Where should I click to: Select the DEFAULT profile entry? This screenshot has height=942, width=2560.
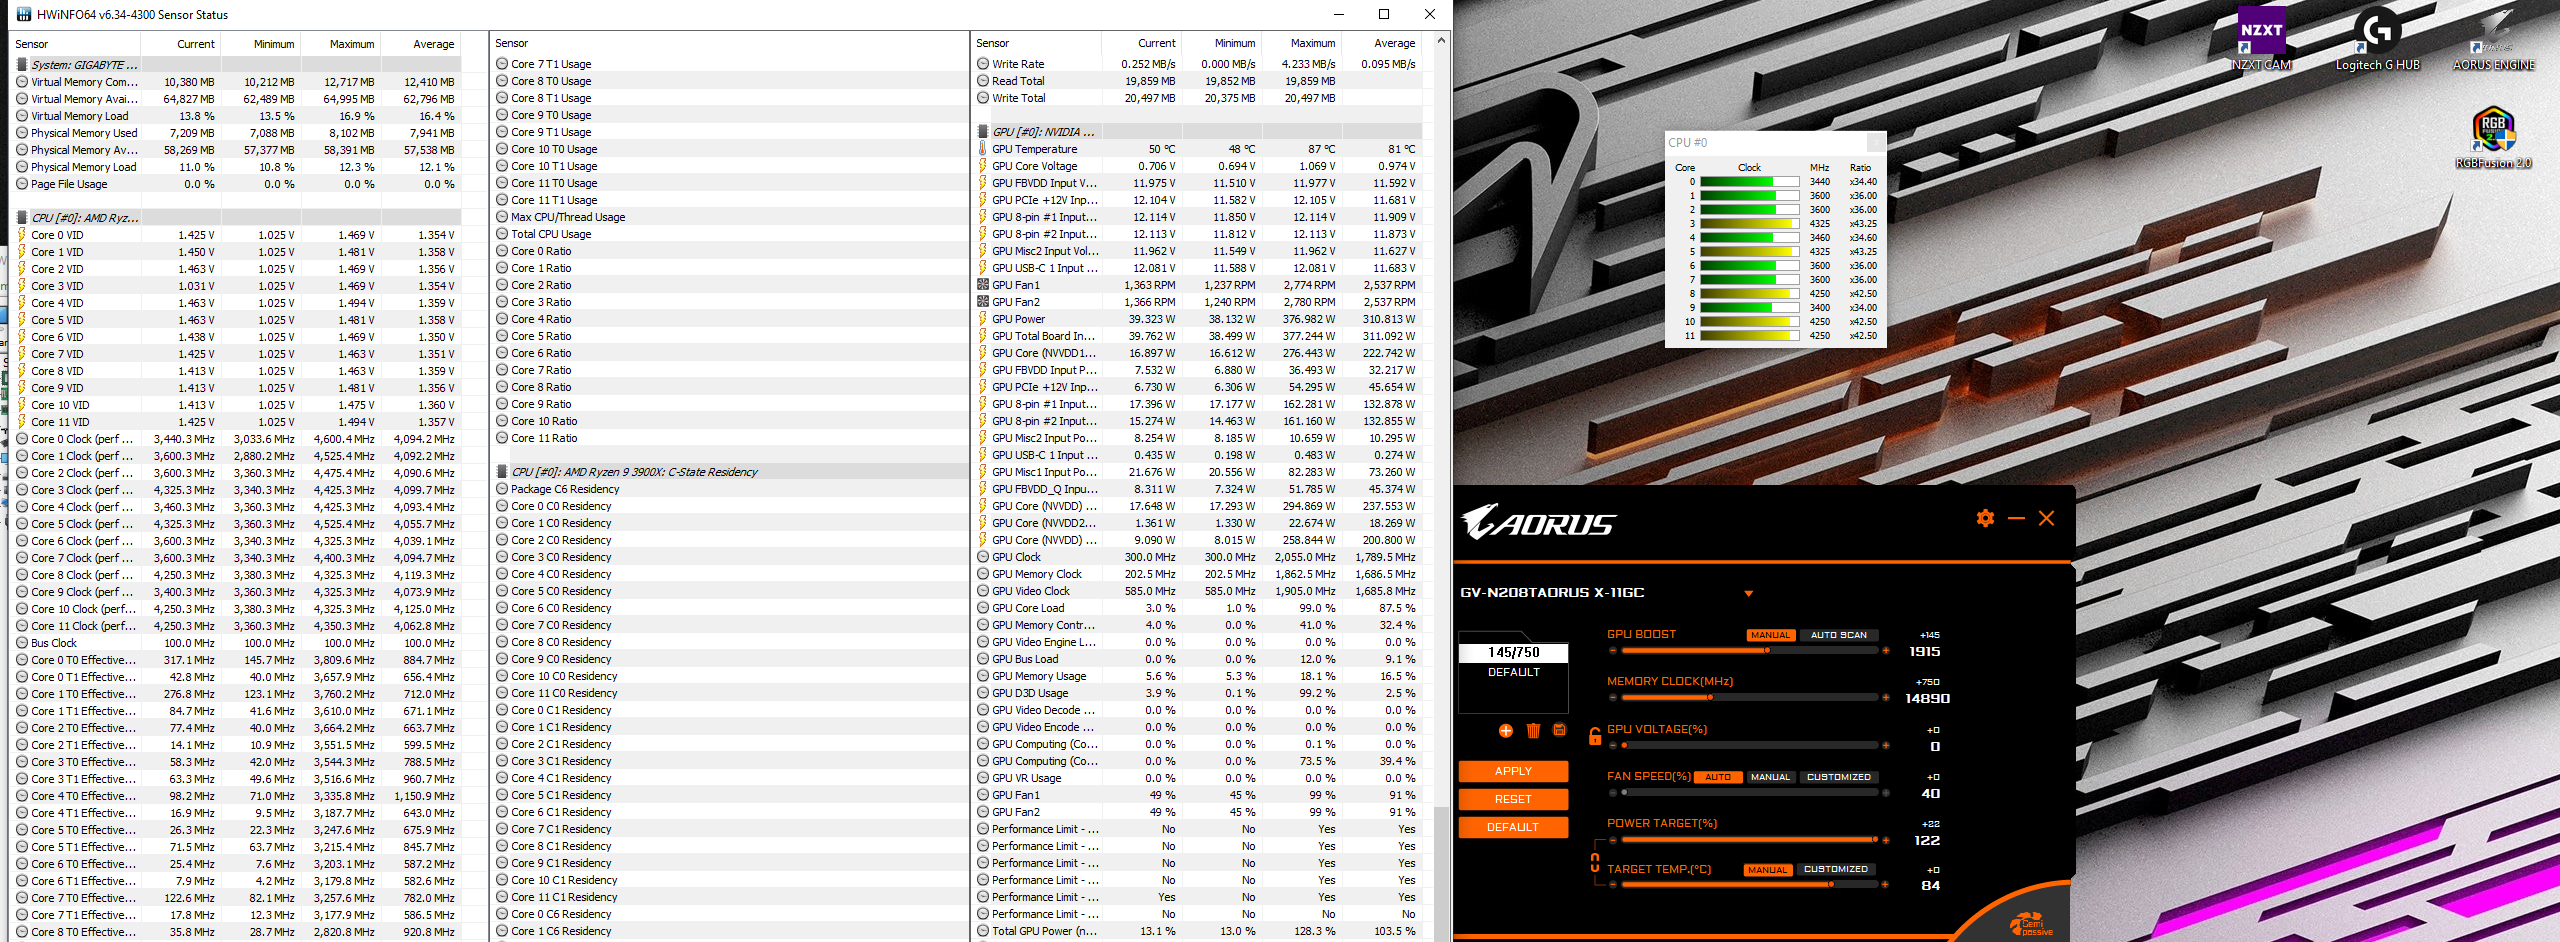pyautogui.click(x=1514, y=673)
